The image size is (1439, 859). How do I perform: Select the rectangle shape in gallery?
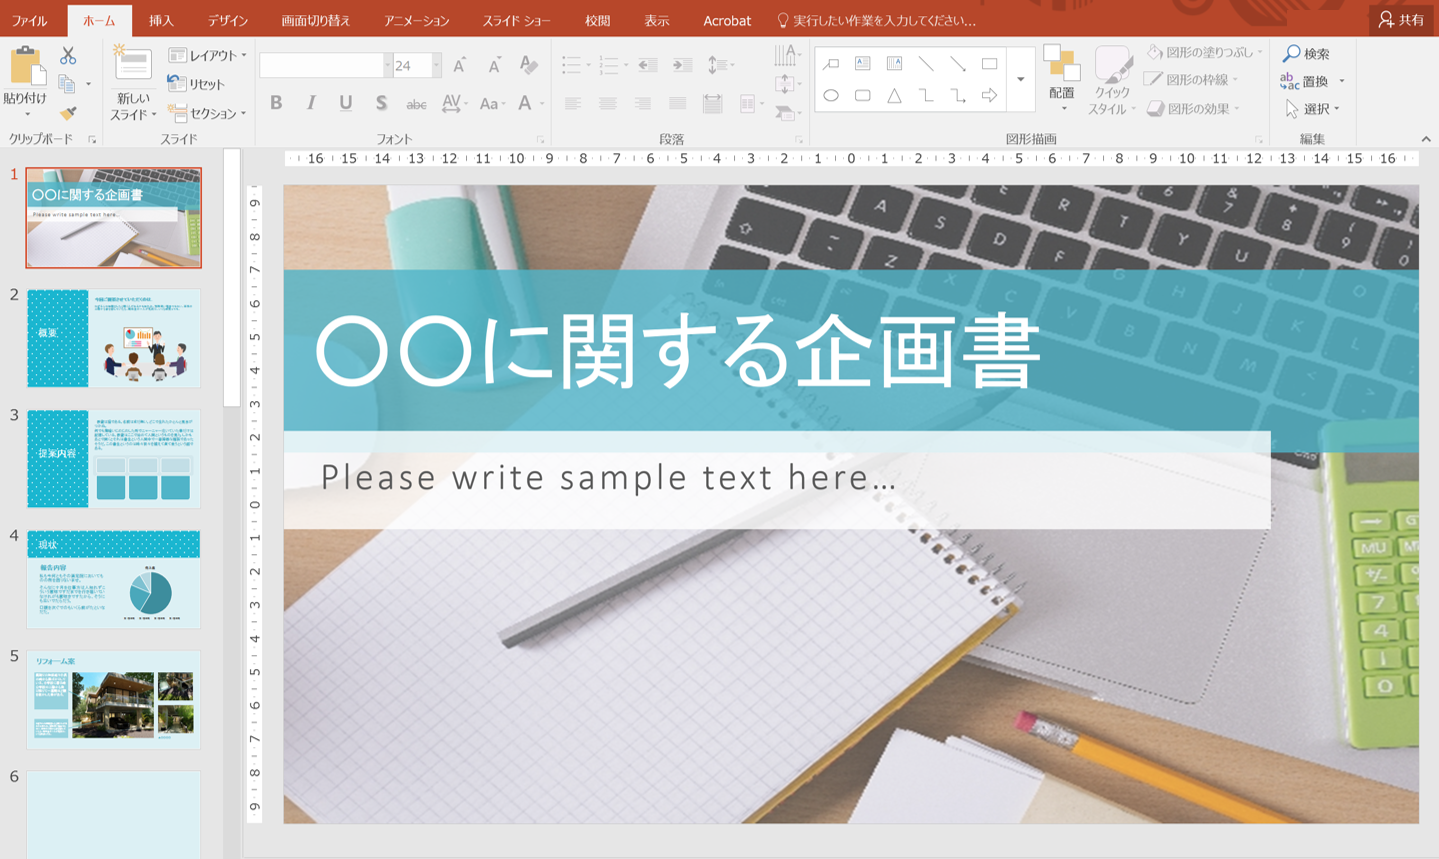pyautogui.click(x=989, y=64)
